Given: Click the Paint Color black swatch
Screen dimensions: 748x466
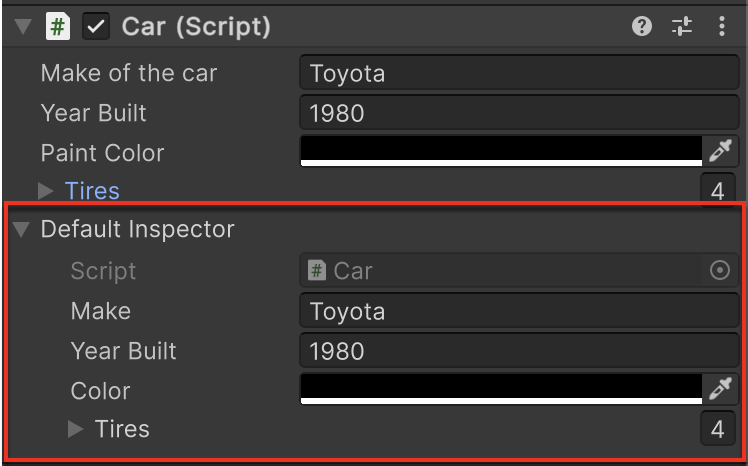Looking at the screenshot, I should click(501, 151).
